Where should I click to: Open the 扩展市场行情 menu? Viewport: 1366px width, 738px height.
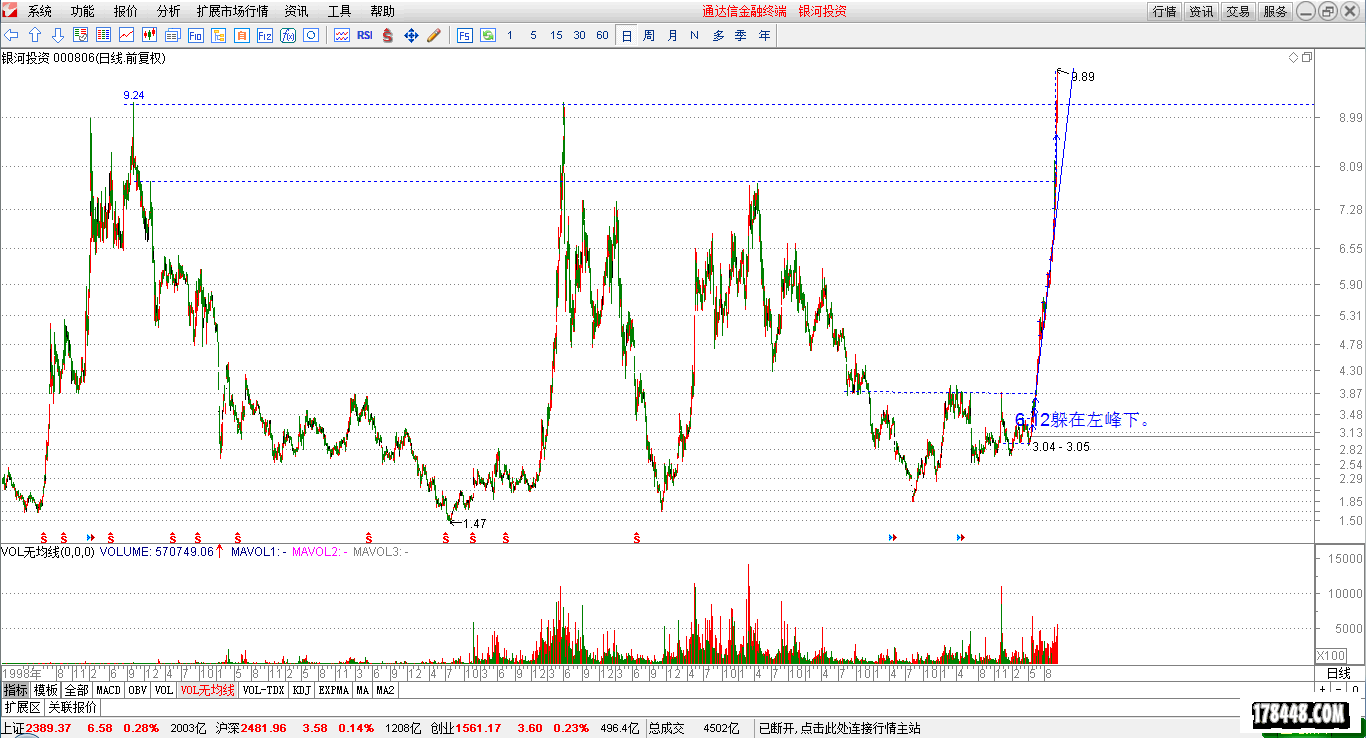click(x=232, y=11)
